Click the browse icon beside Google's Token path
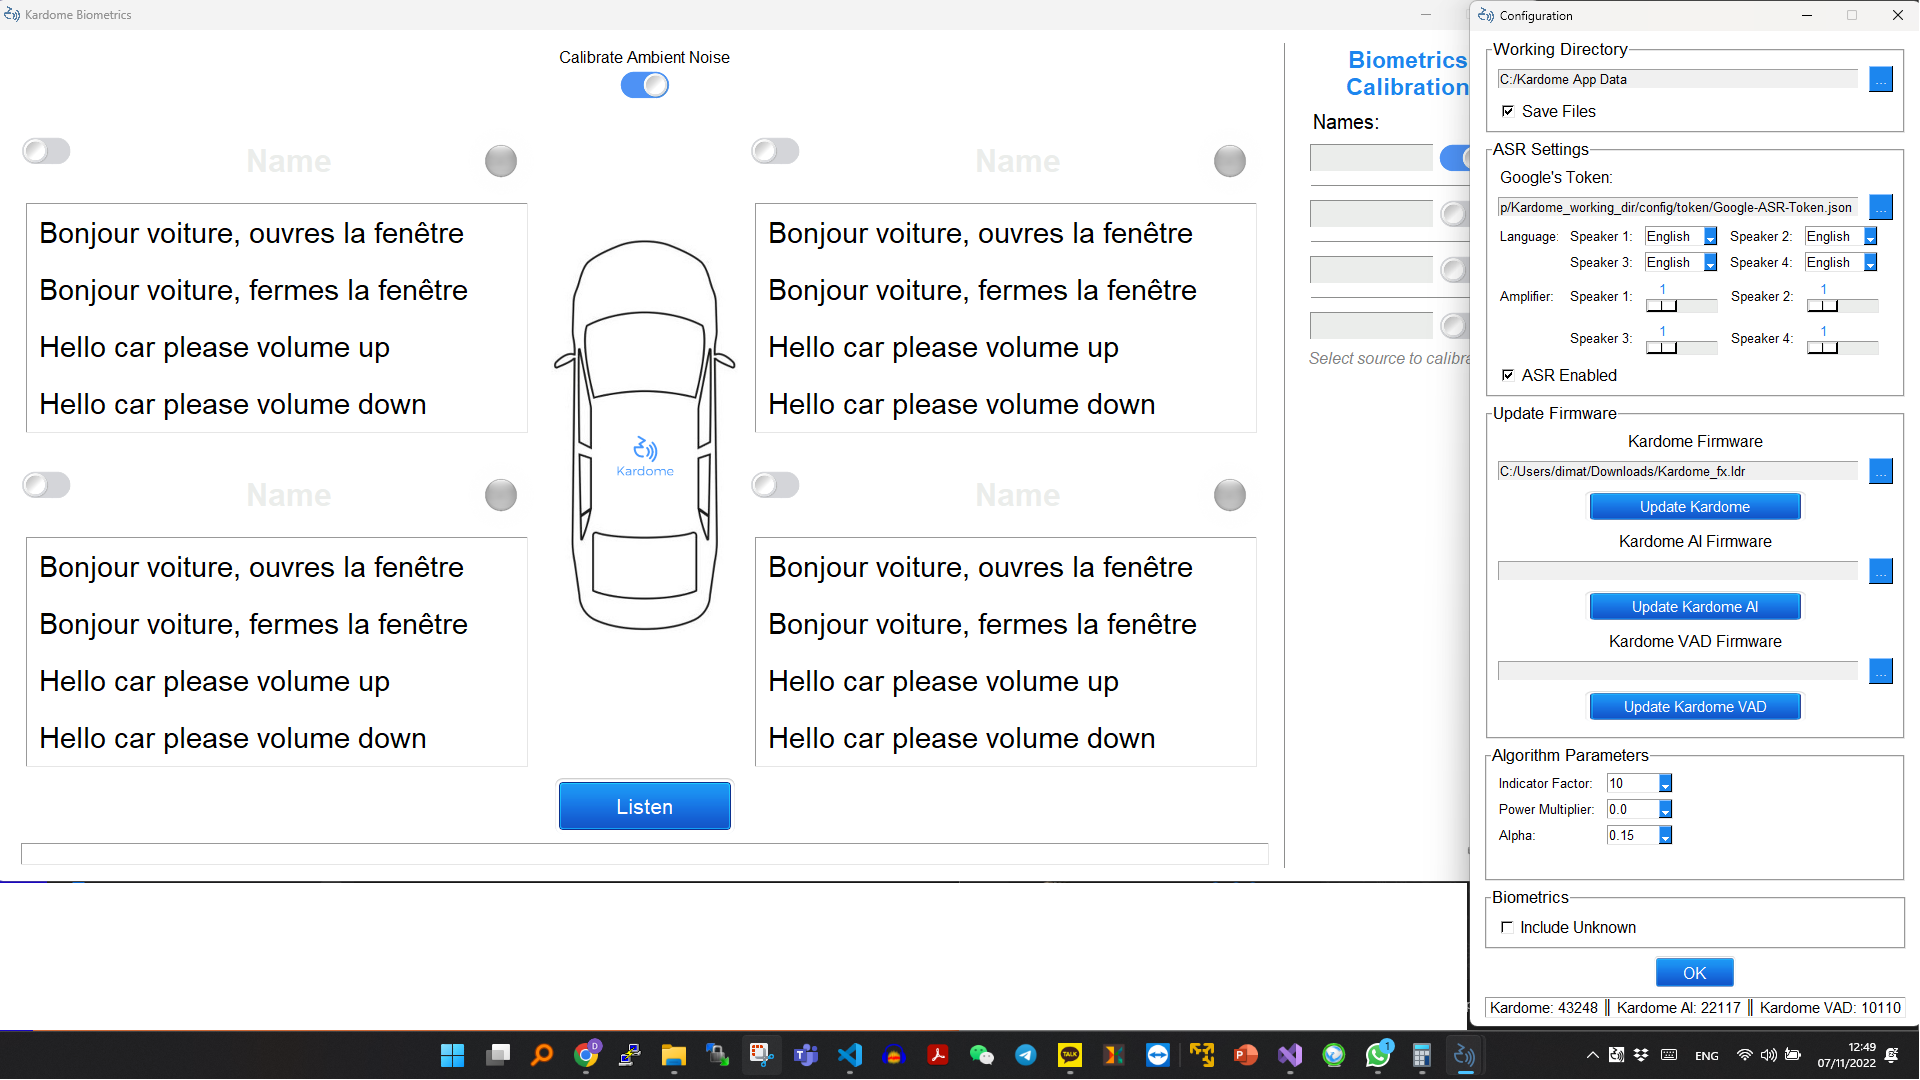Viewport: 1920px width, 1080px height. pos(1881,207)
